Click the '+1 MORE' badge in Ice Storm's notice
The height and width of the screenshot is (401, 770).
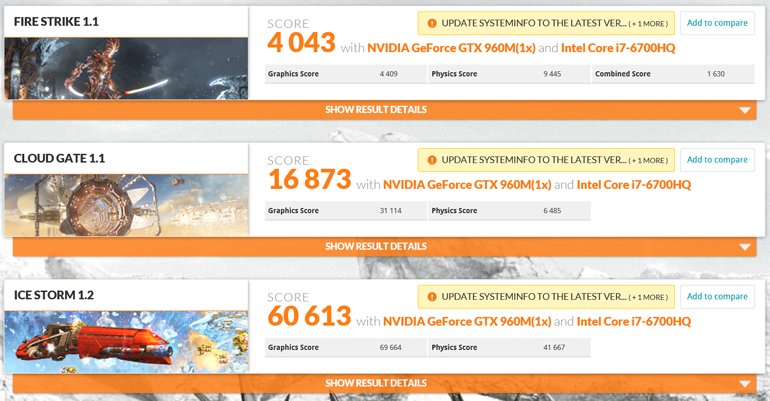(x=648, y=298)
